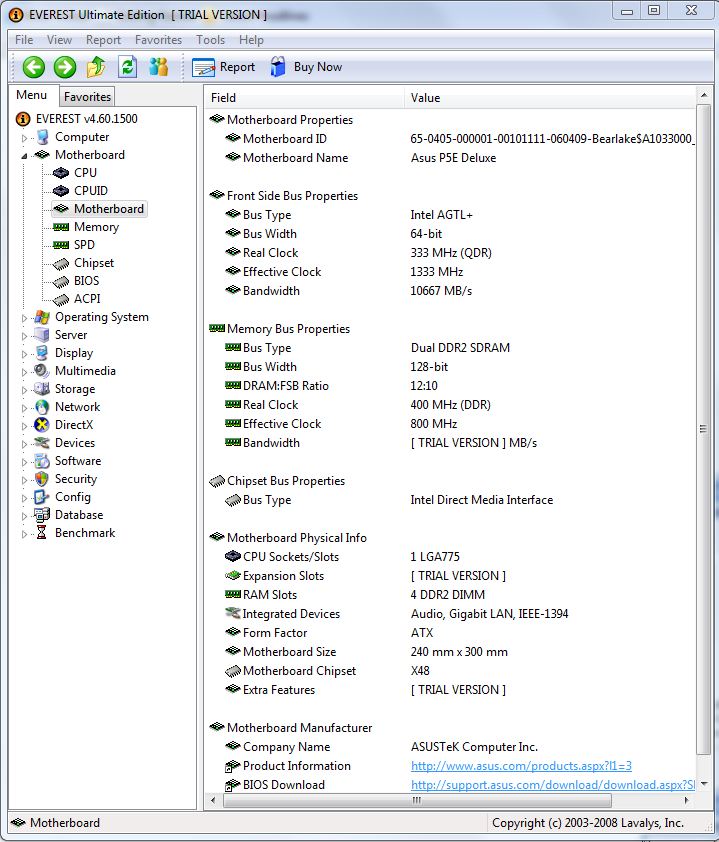719x842 pixels.
Task: Click the ACPI chip icon in tree
Action: click(x=61, y=299)
